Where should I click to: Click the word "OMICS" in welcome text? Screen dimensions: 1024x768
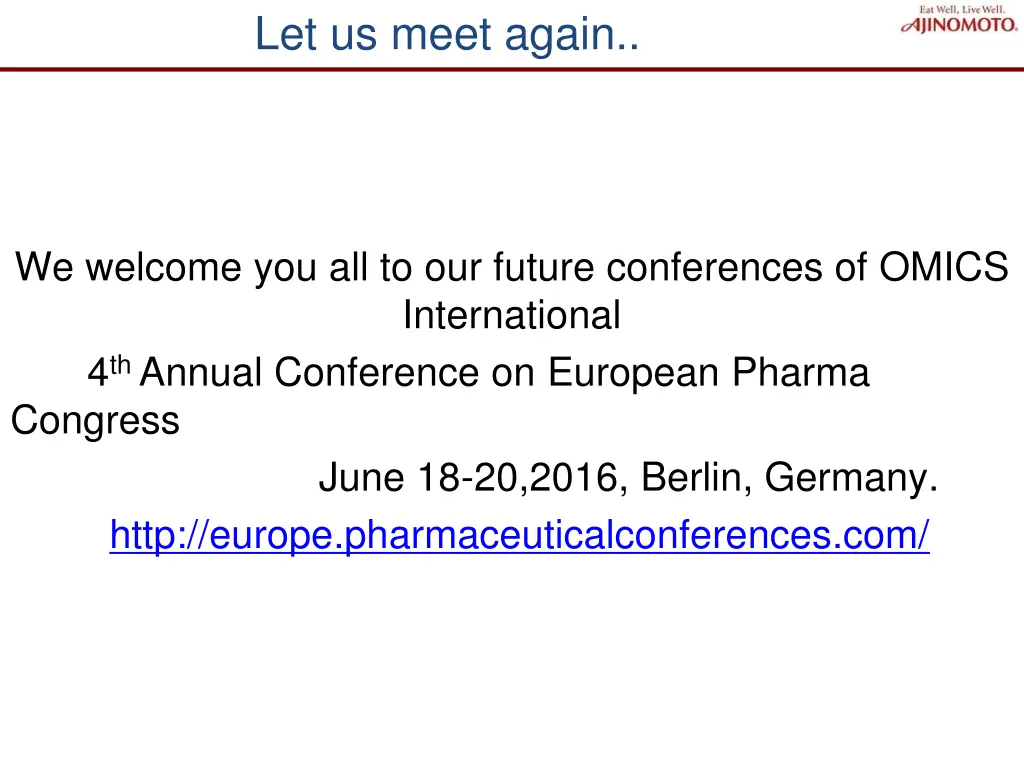click(944, 268)
